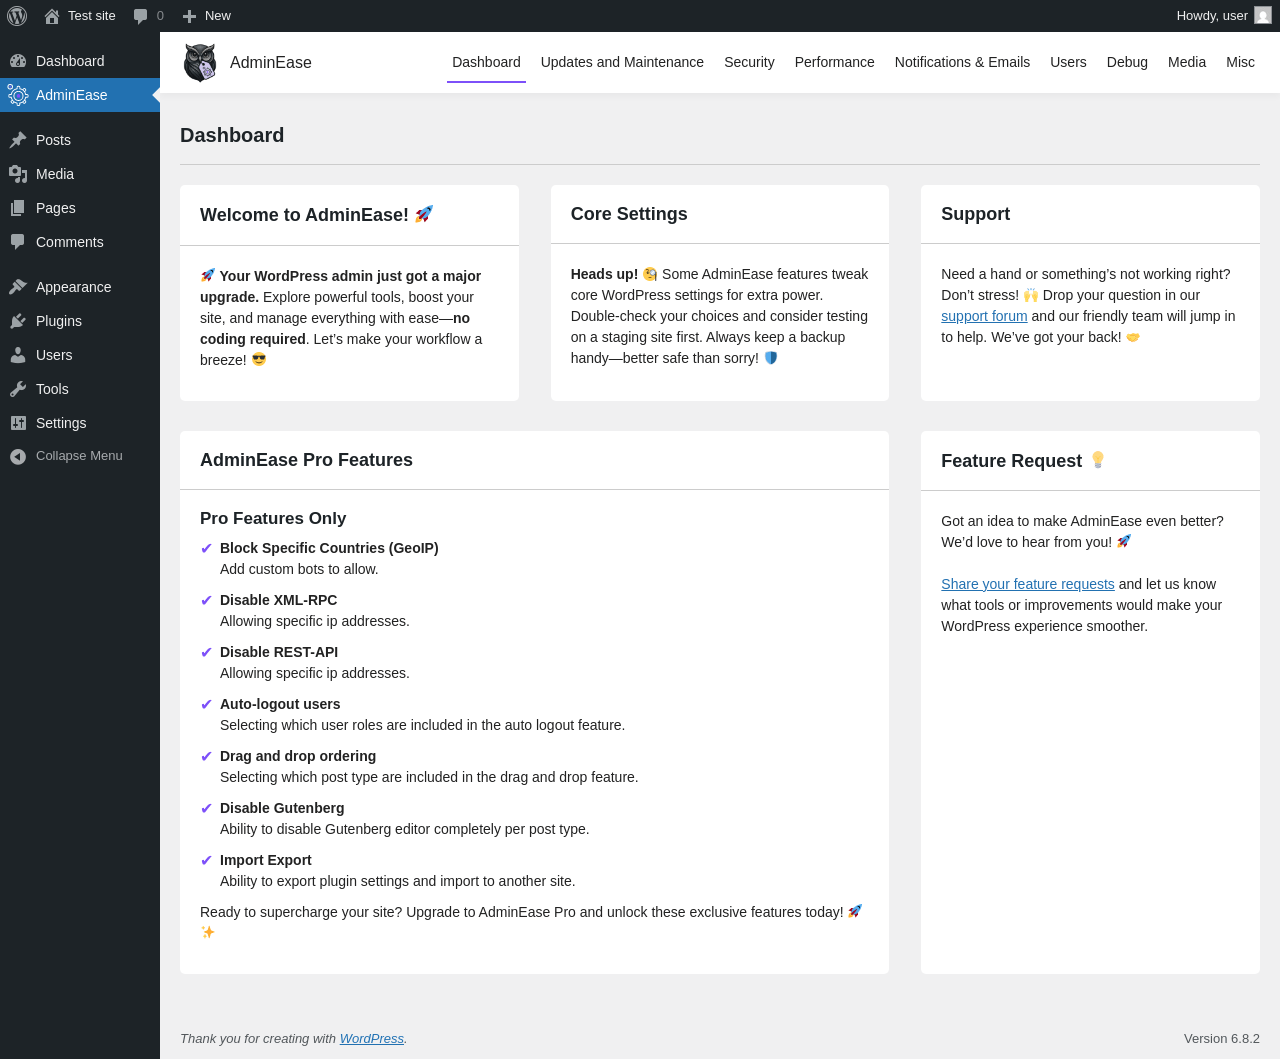Open the user avatar in admin bar
The height and width of the screenshot is (1059, 1280).
pos(1263,16)
